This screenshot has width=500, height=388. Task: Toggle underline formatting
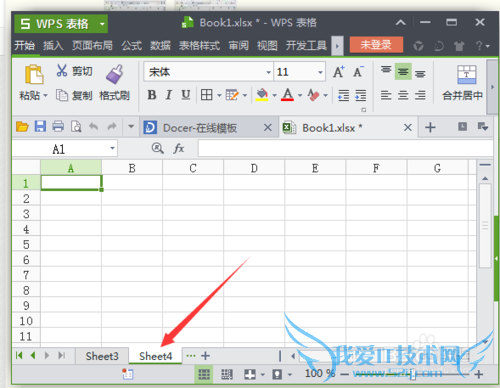186,95
